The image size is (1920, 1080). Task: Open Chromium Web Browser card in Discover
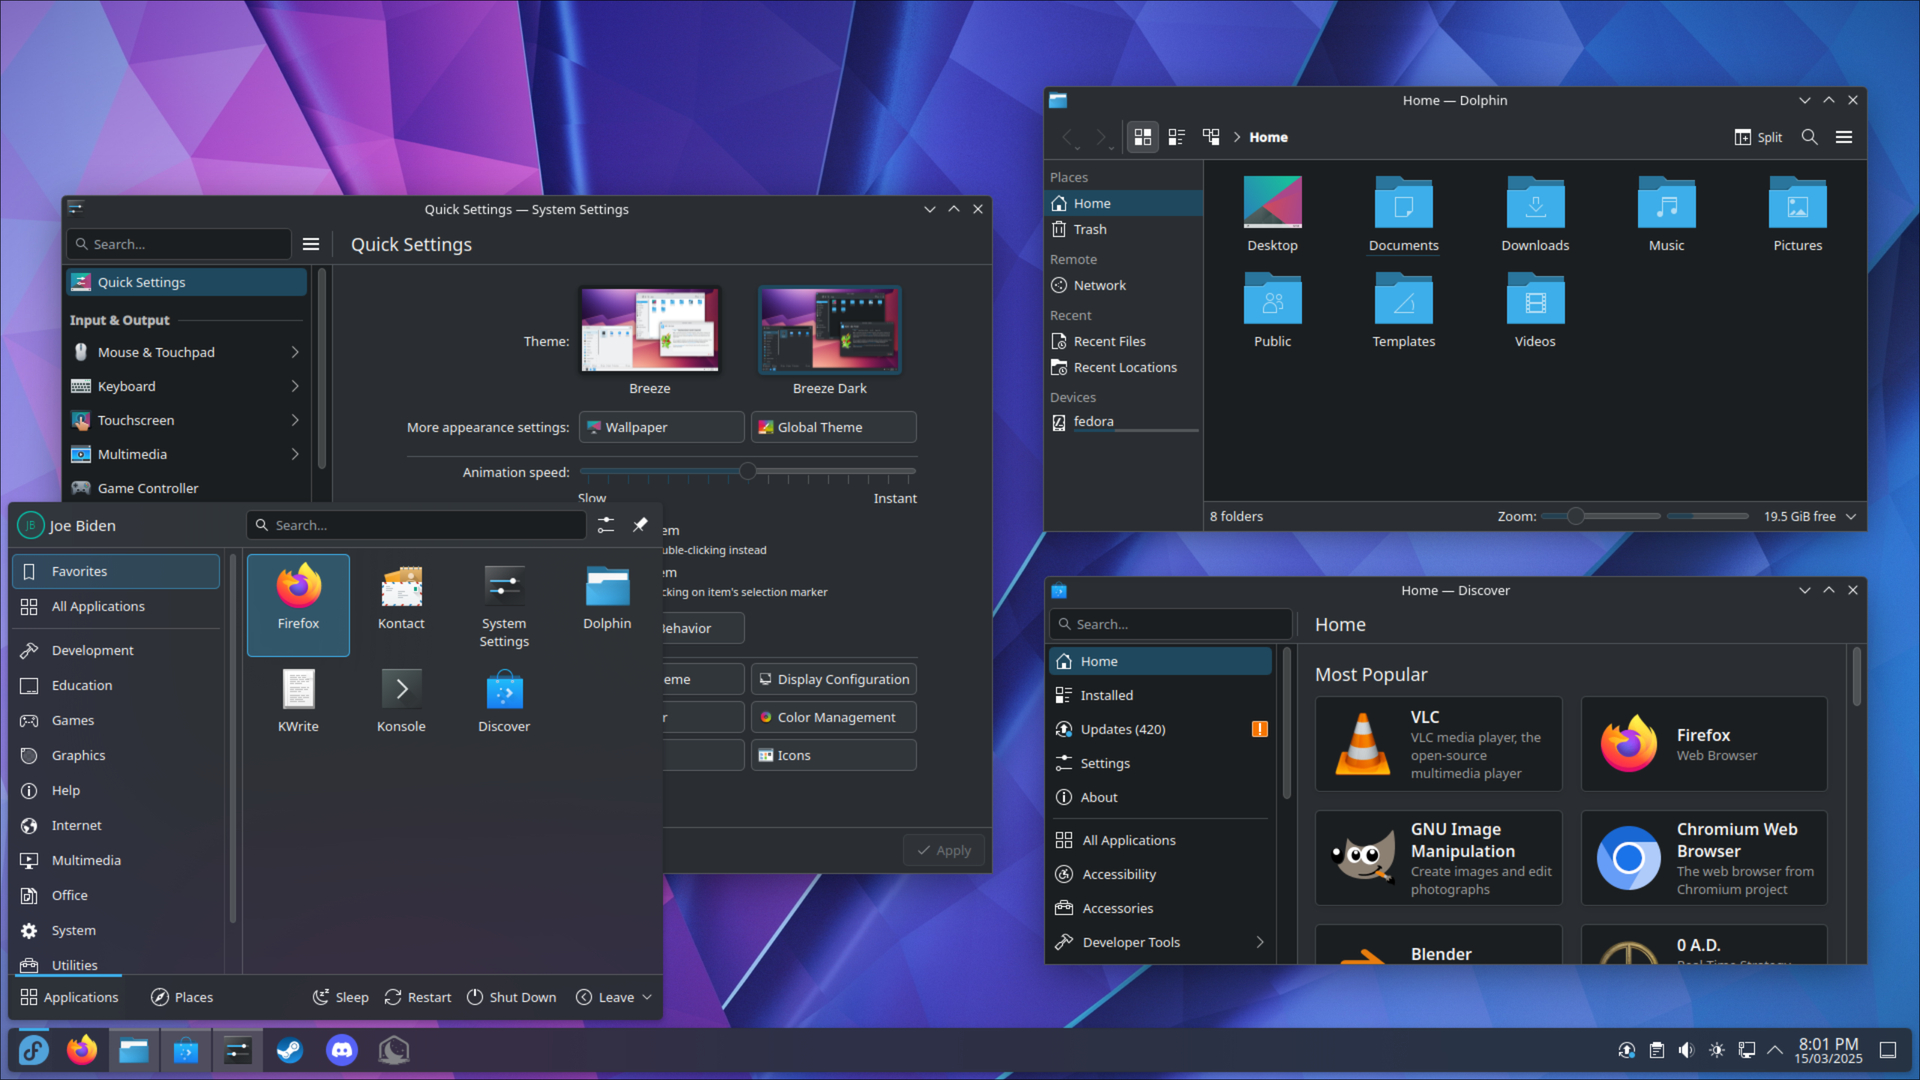click(x=1704, y=858)
